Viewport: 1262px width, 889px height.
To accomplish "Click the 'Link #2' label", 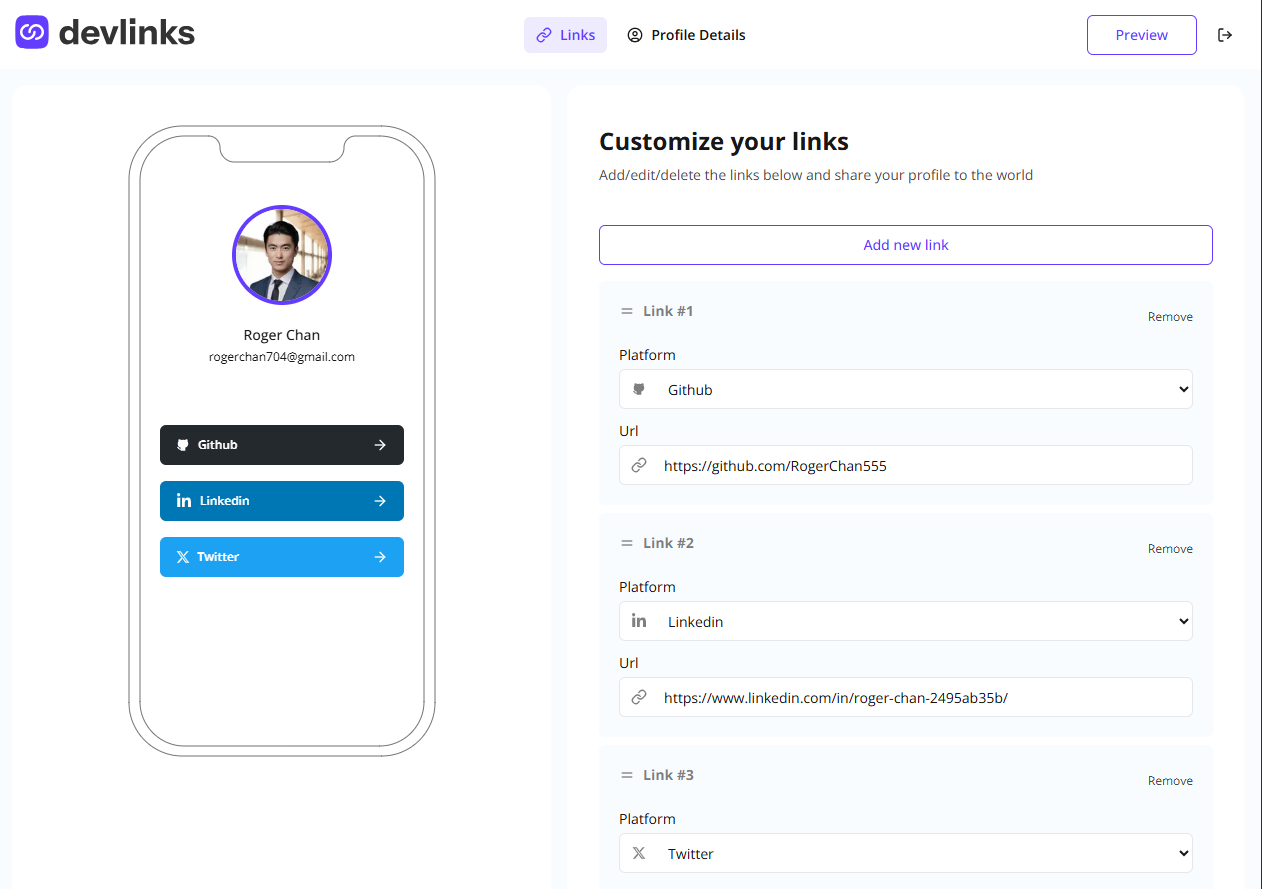I will tap(668, 543).
